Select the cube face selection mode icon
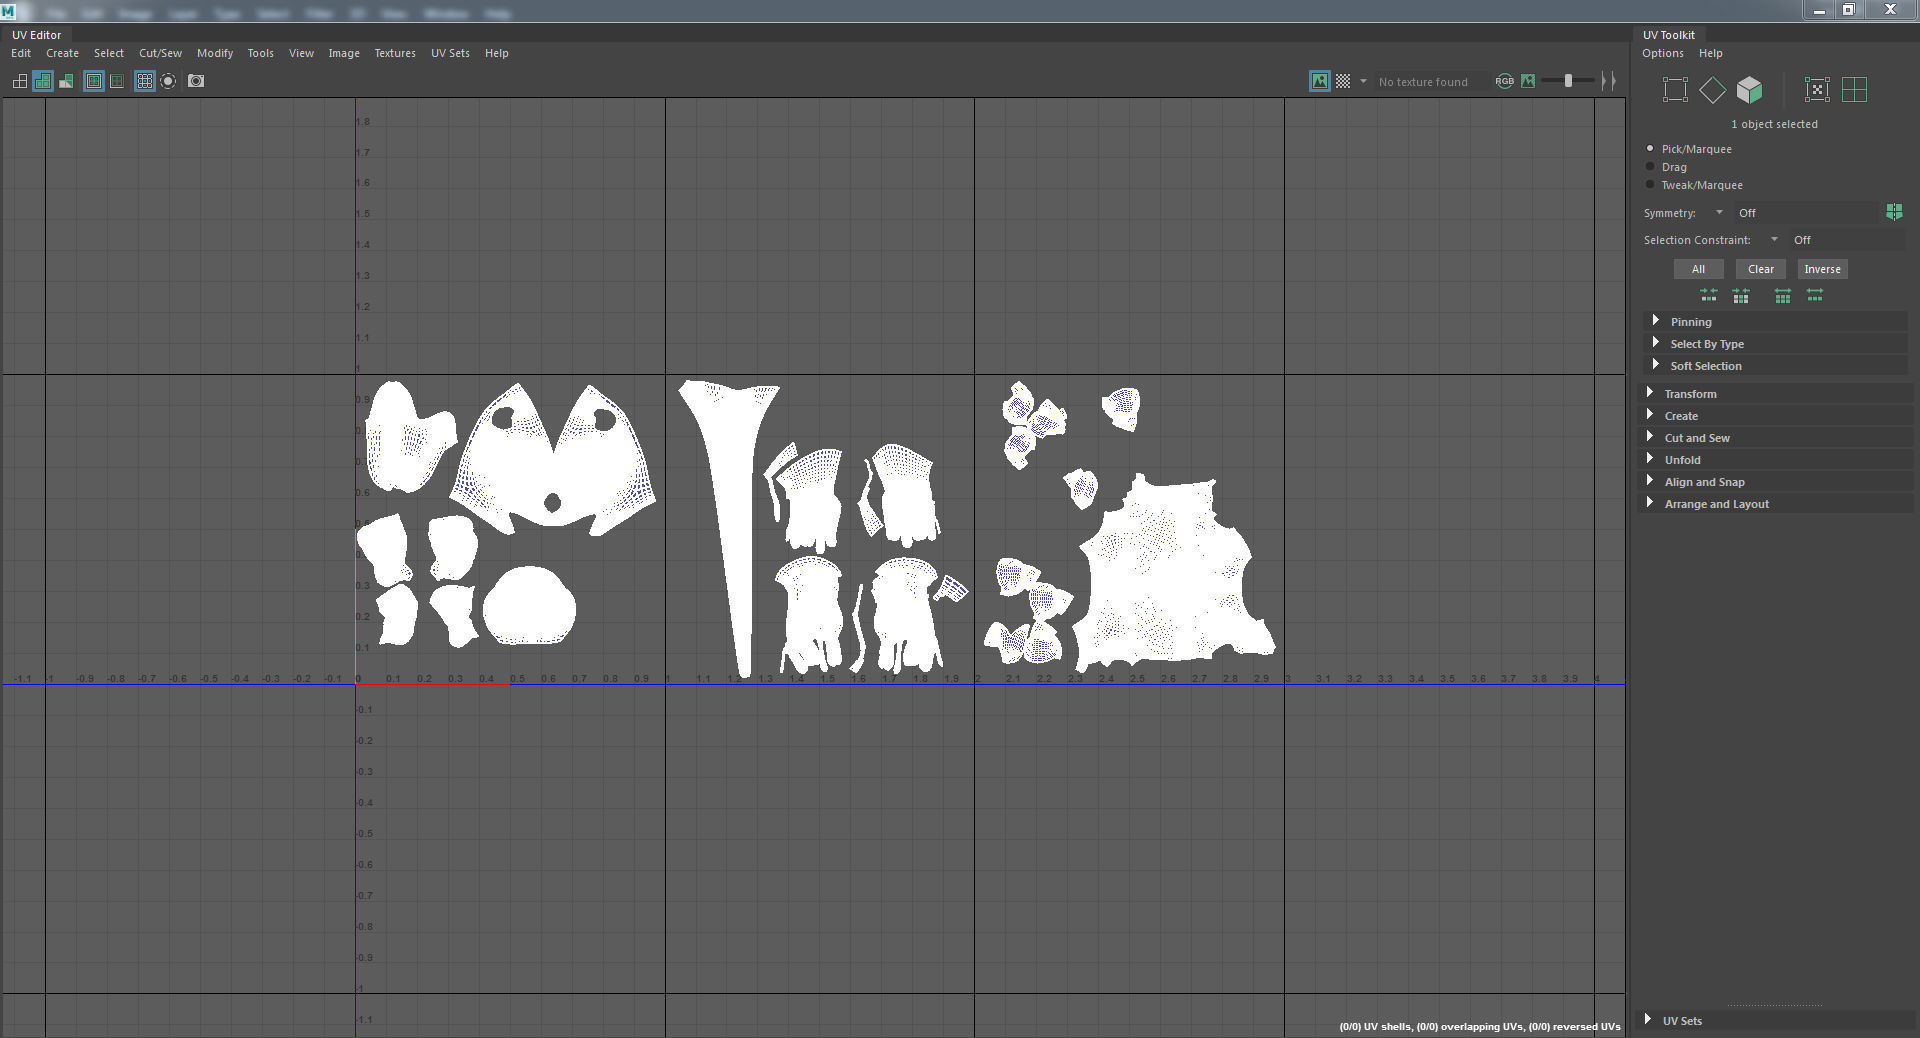Screen dimensions: 1920x1038 coord(1749,90)
